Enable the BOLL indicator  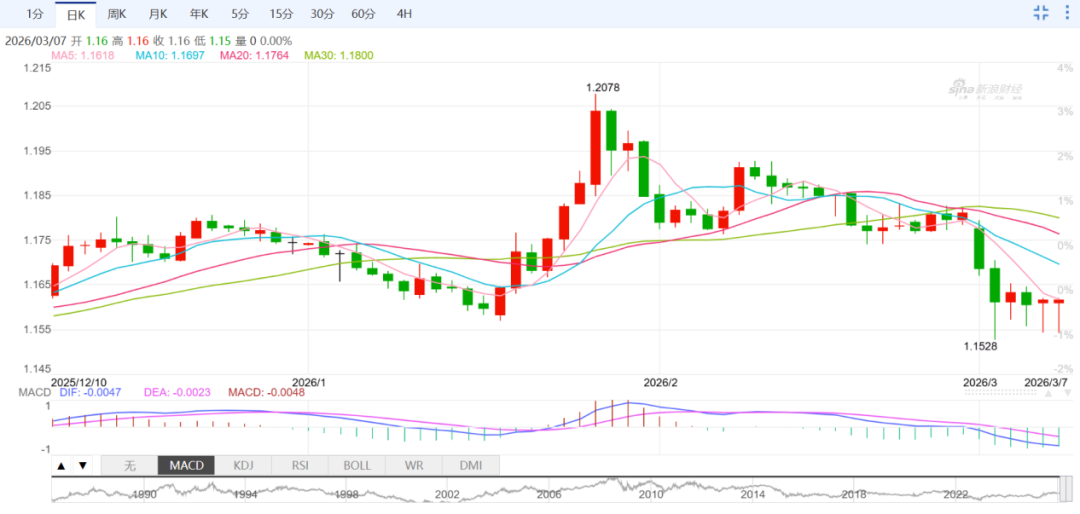pos(356,465)
